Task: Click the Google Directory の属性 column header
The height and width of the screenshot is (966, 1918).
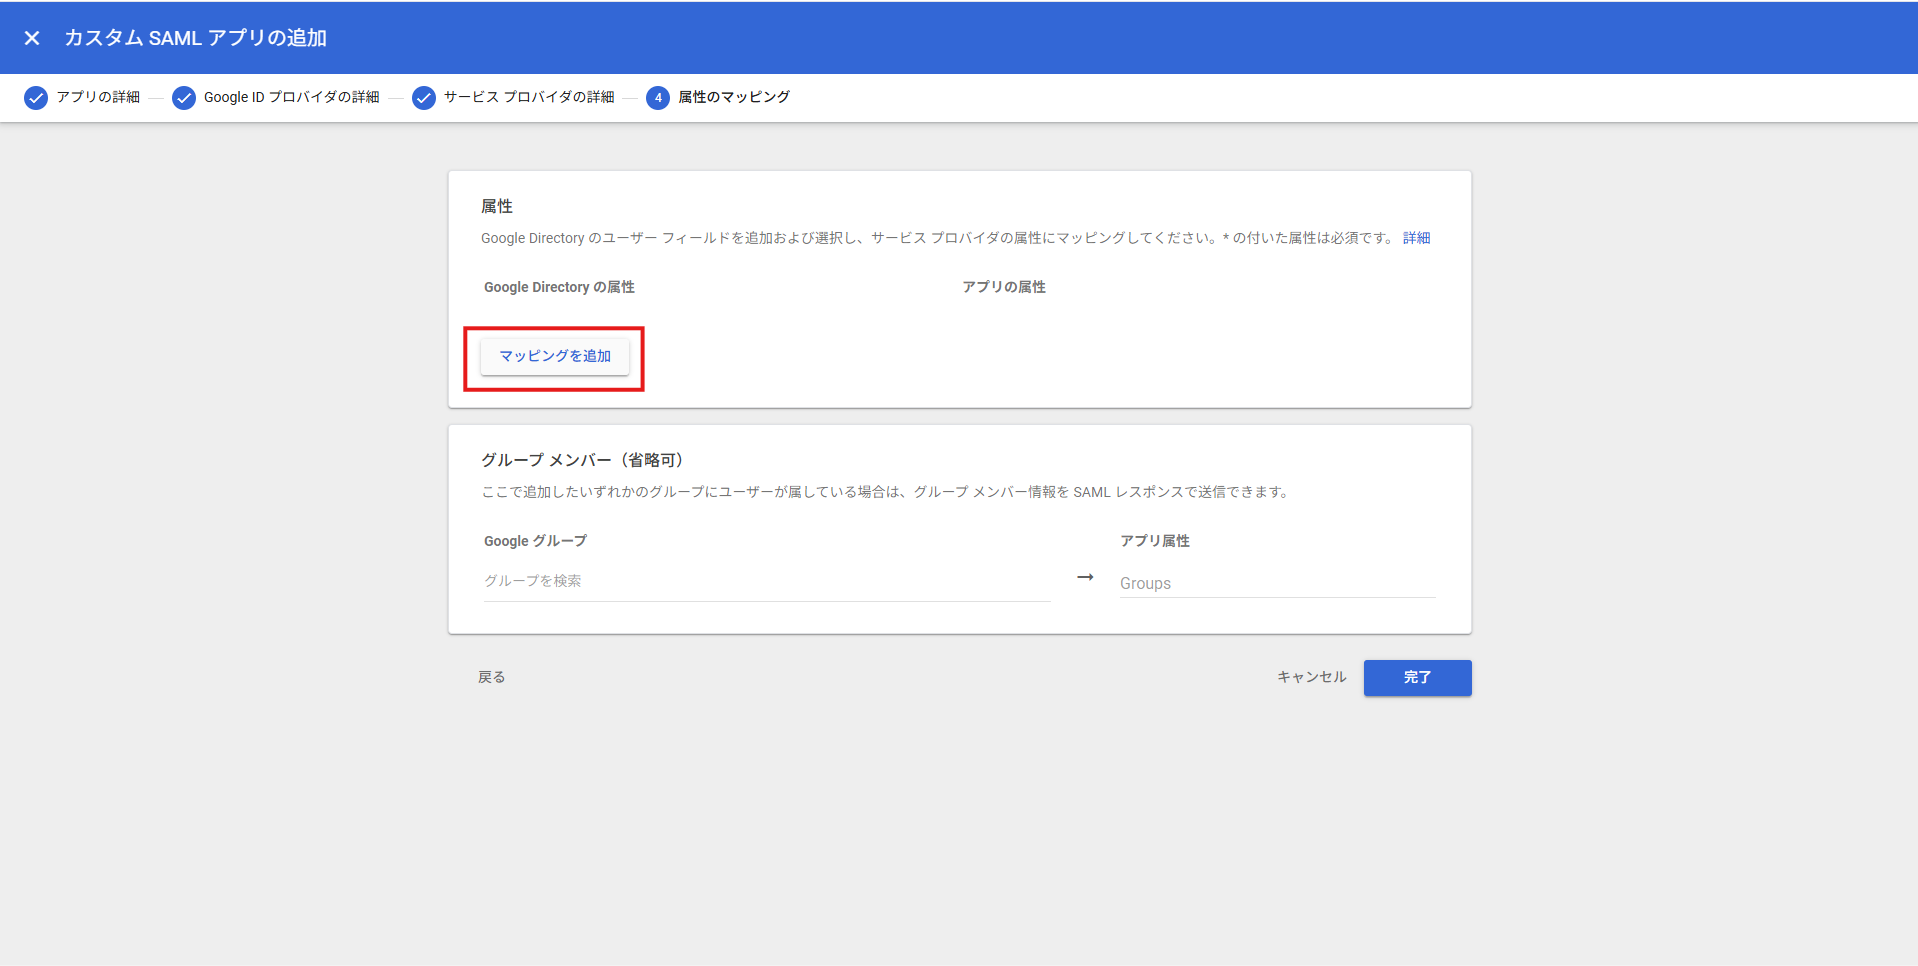Action: tap(559, 287)
